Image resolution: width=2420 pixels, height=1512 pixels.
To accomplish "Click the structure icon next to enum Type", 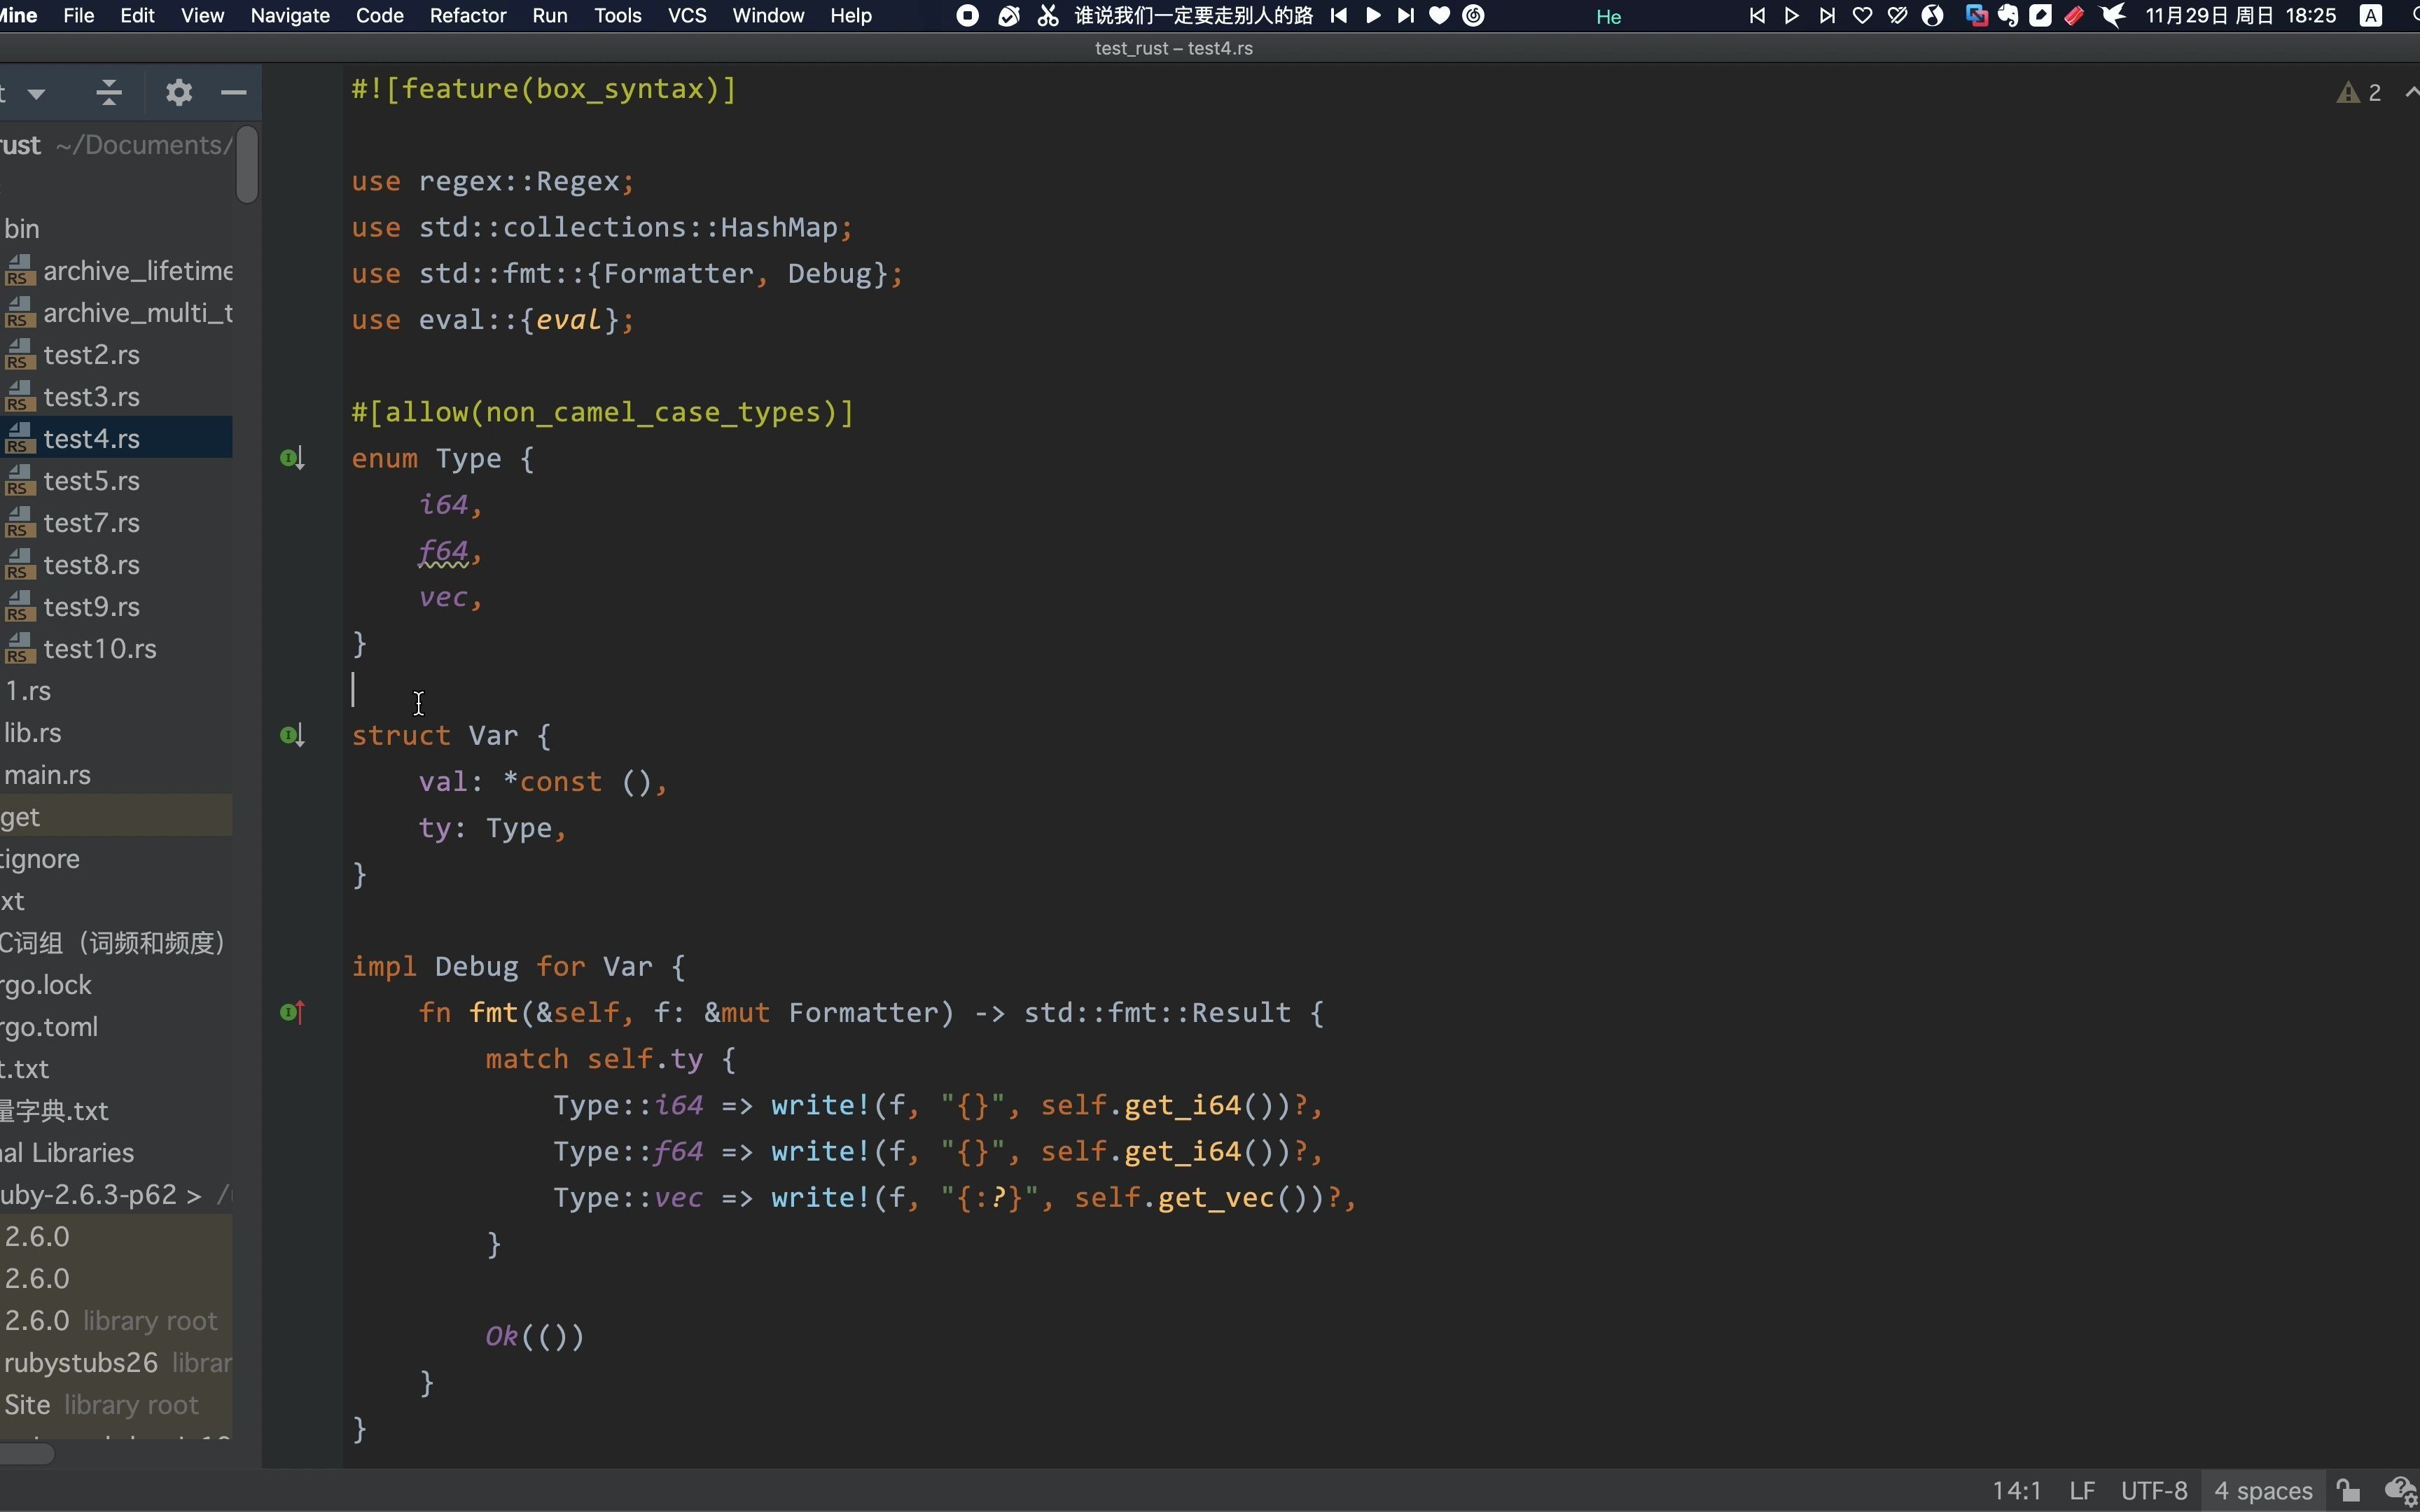I will click(x=291, y=458).
